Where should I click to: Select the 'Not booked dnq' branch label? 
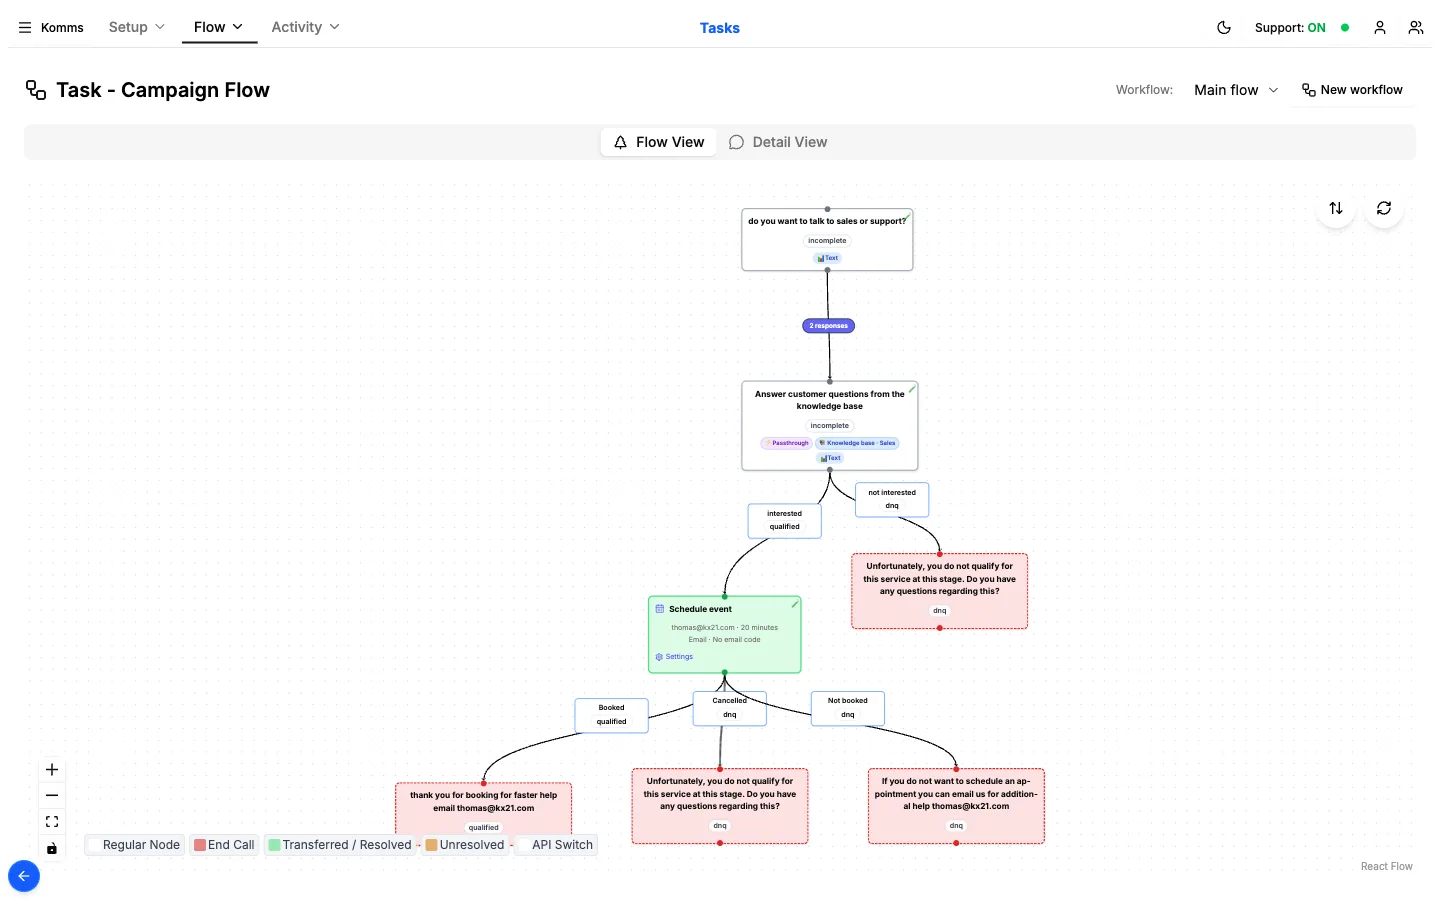tap(848, 708)
